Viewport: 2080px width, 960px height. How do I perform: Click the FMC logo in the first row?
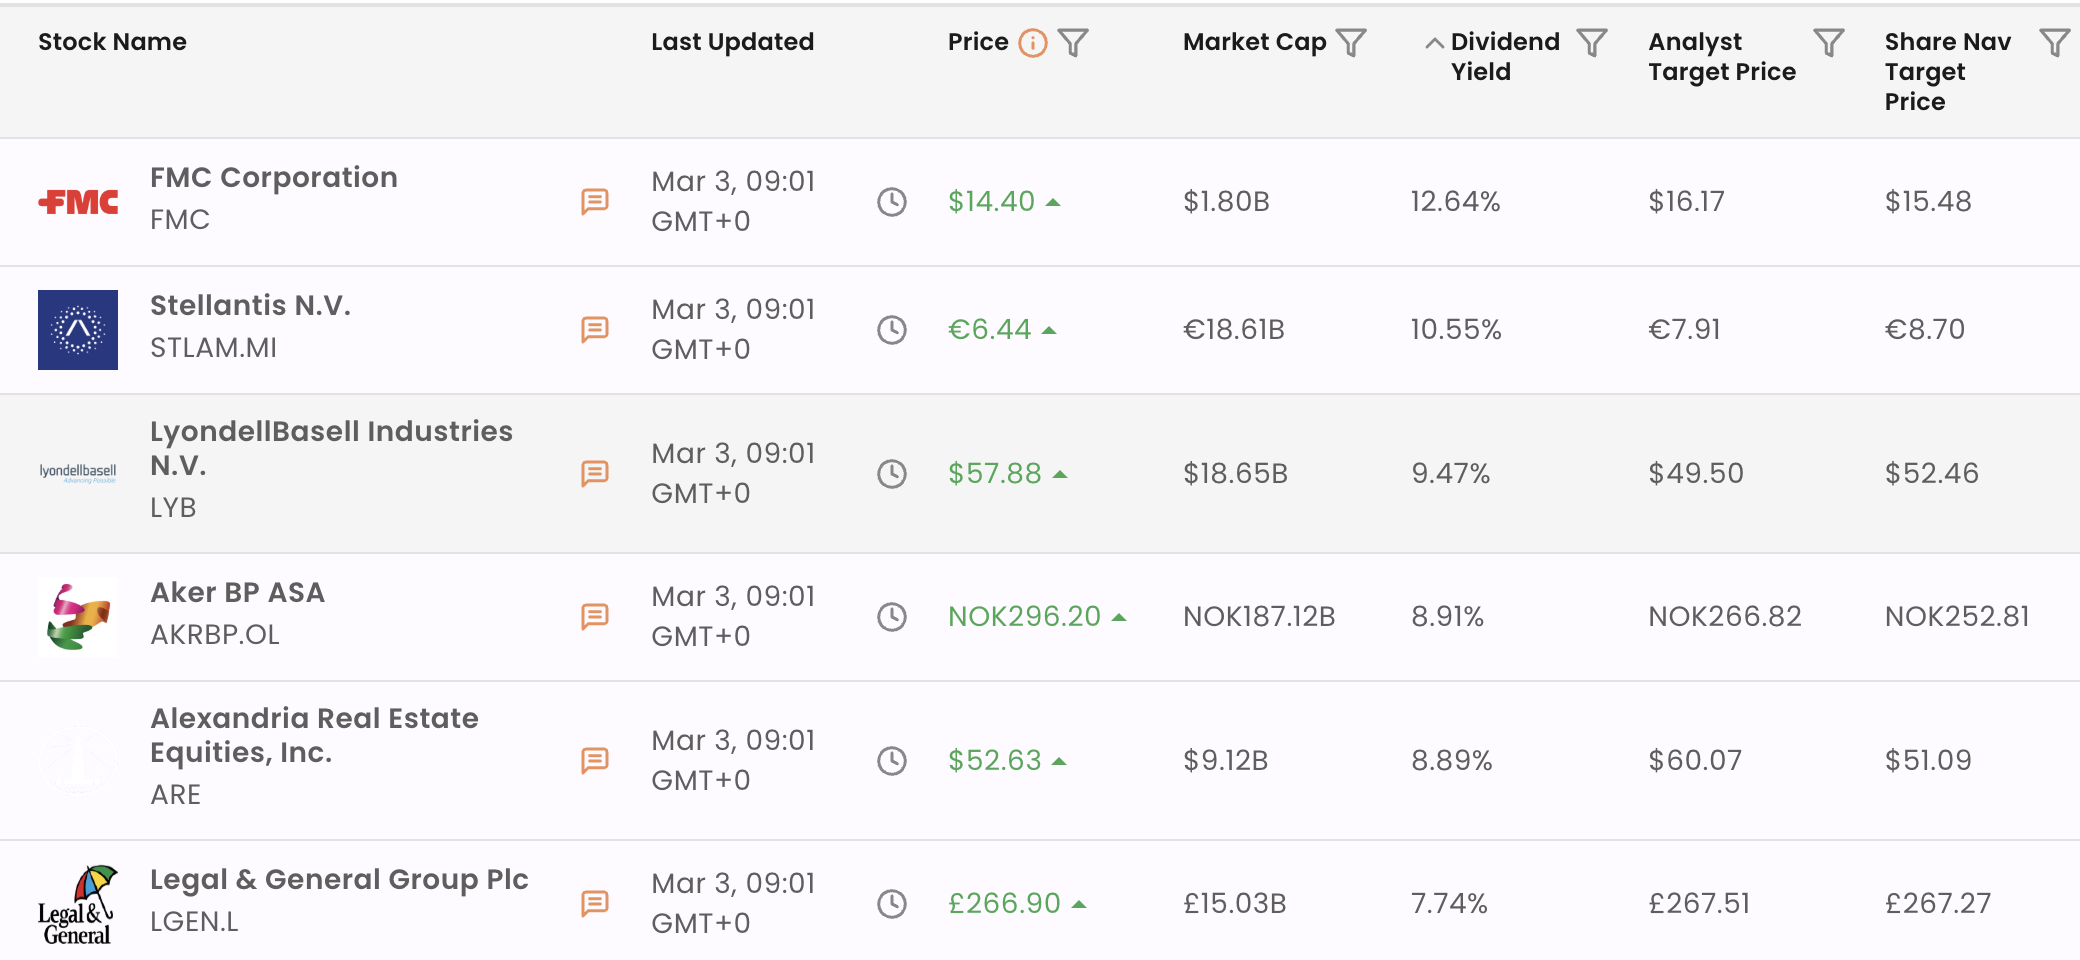(78, 201)
